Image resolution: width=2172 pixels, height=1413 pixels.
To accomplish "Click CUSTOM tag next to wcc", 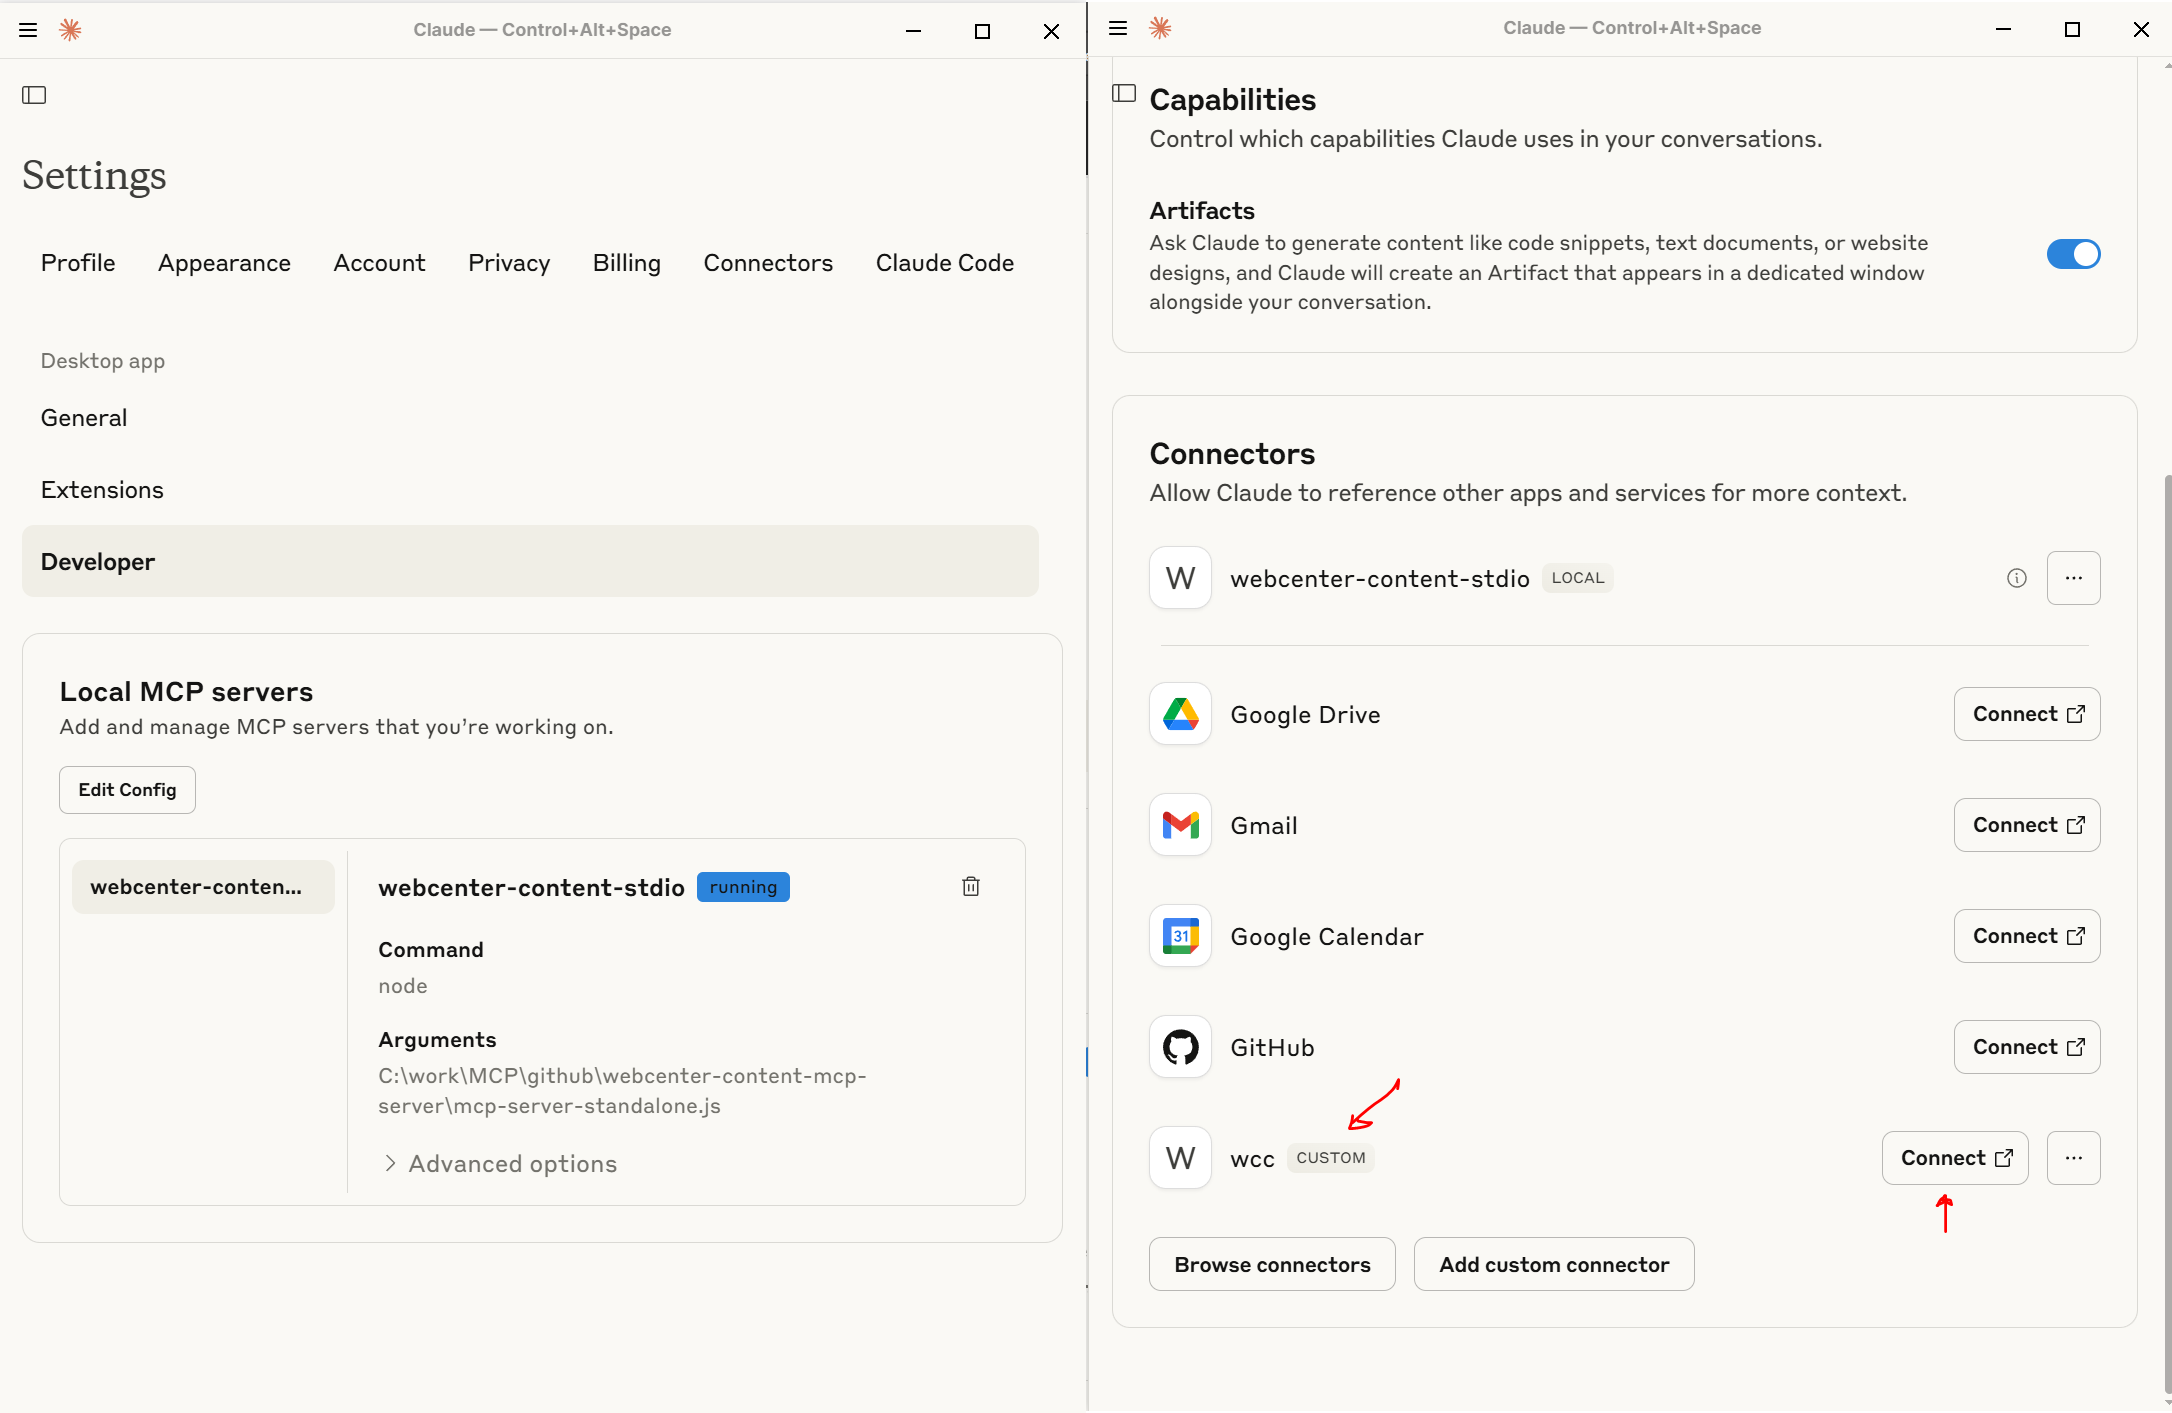I will point(1330,1158).
